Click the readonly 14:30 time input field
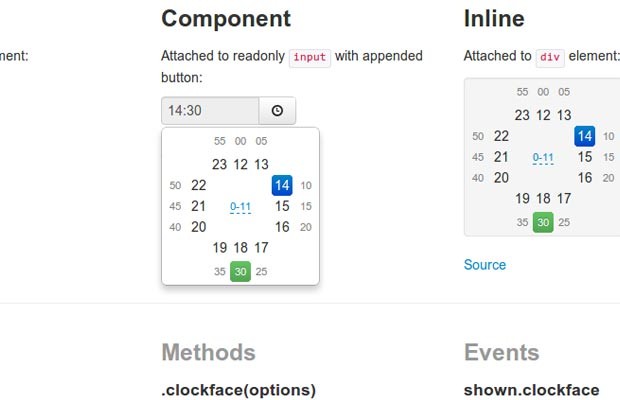Screen dimensions: 620x400 pos(210,111)
